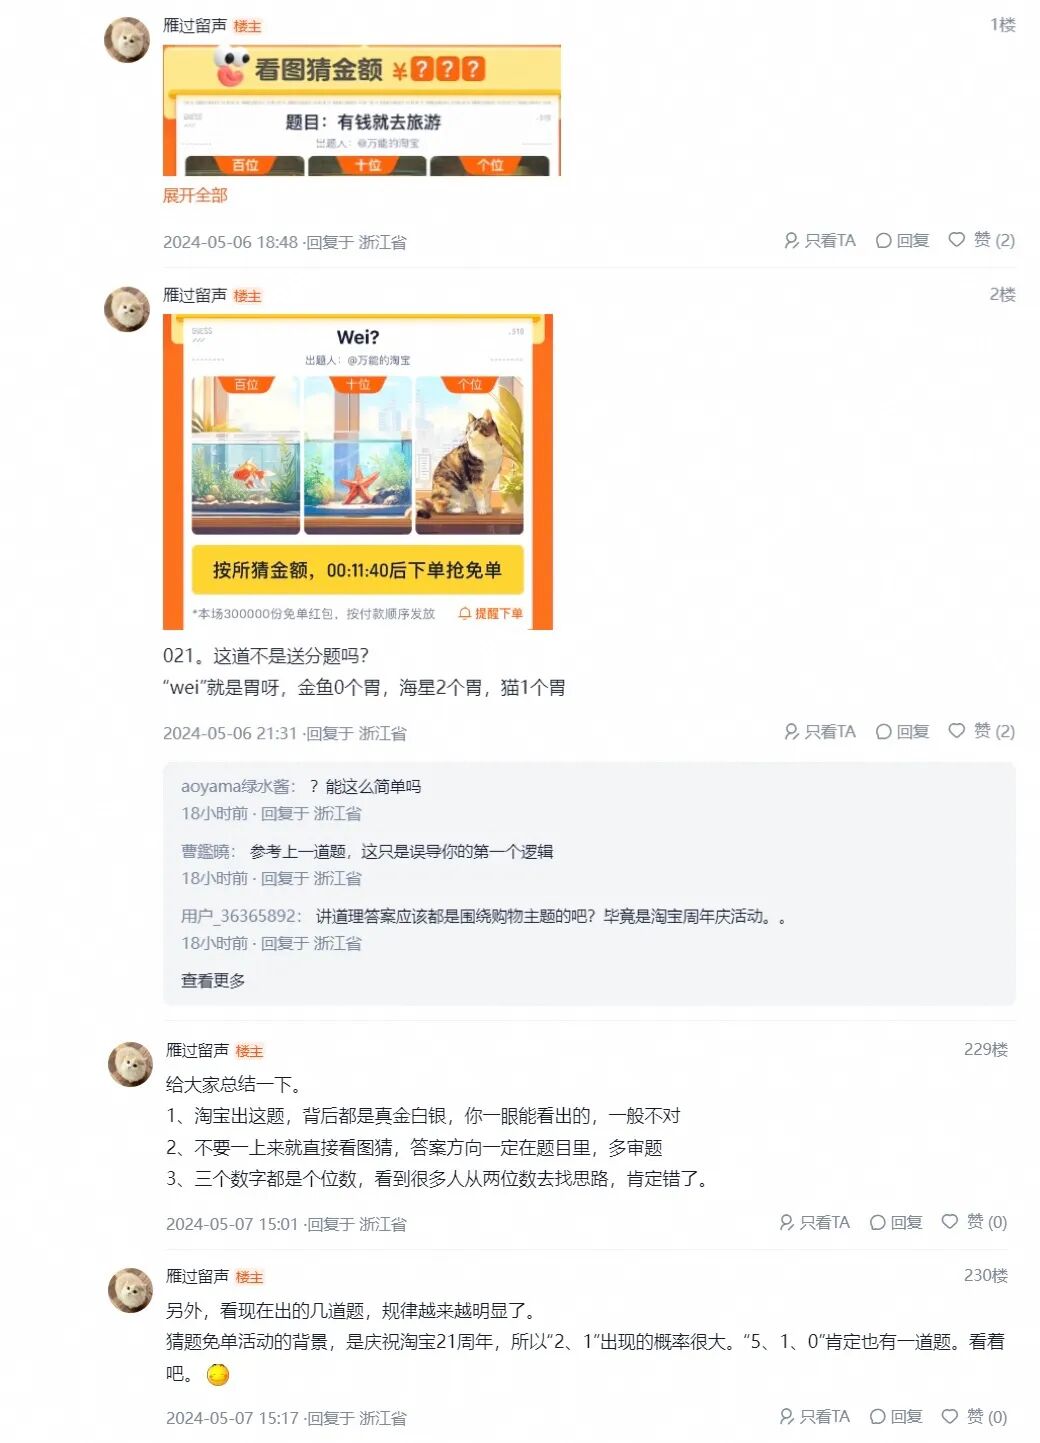The height and width of the screenshot is (1443, 1040).
Task: Reply to the 229楼 post
Action: click(896, 1222)
